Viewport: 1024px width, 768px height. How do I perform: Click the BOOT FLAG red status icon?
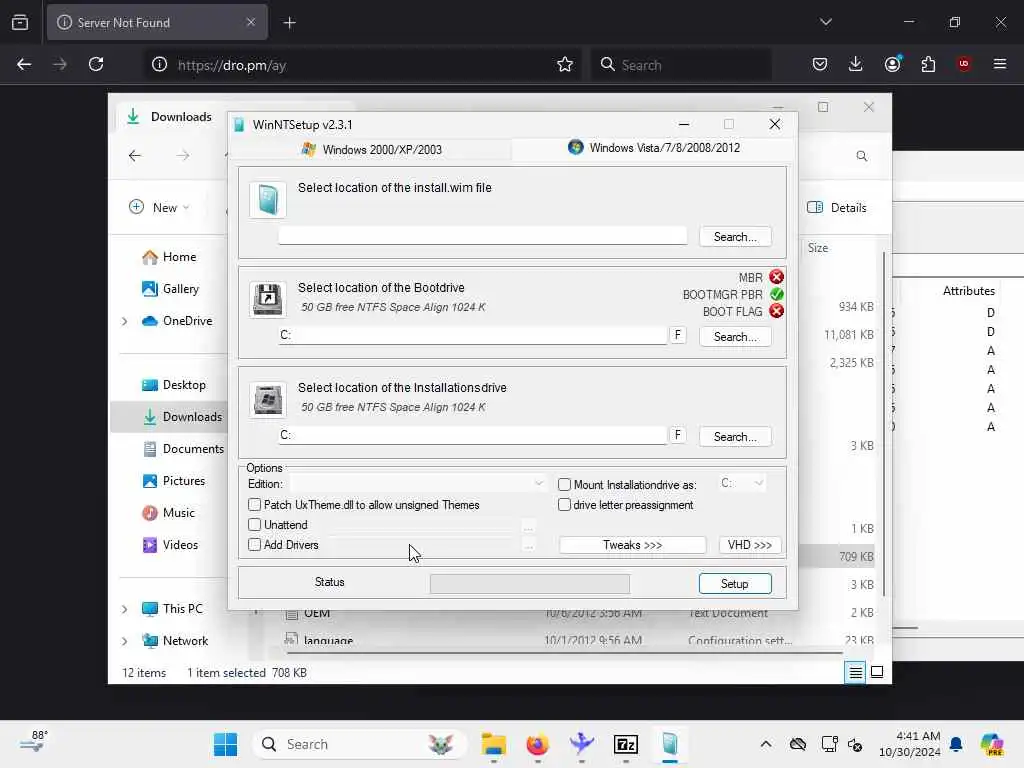776,311
